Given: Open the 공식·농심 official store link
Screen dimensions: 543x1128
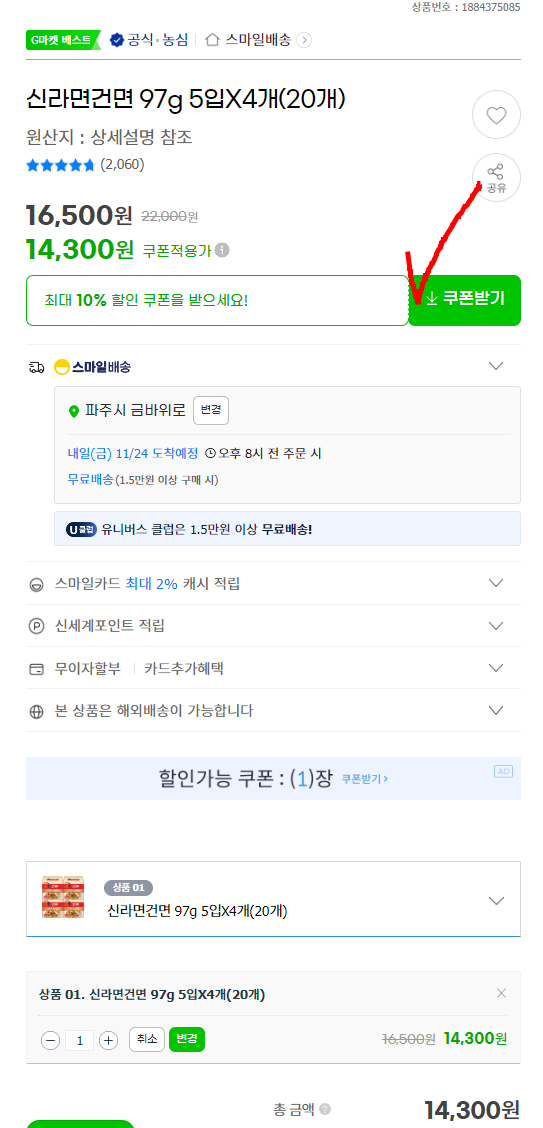Looking at the screenshot, I should click(x=149, y=40).
